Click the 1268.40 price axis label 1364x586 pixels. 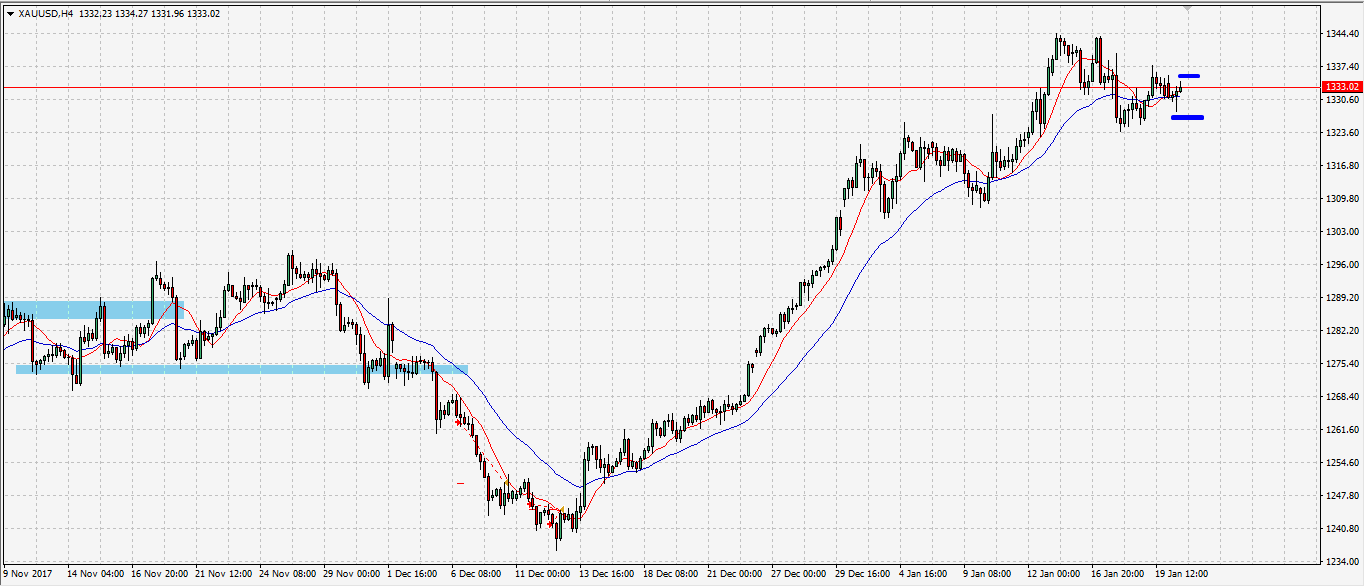(1340, 397)
